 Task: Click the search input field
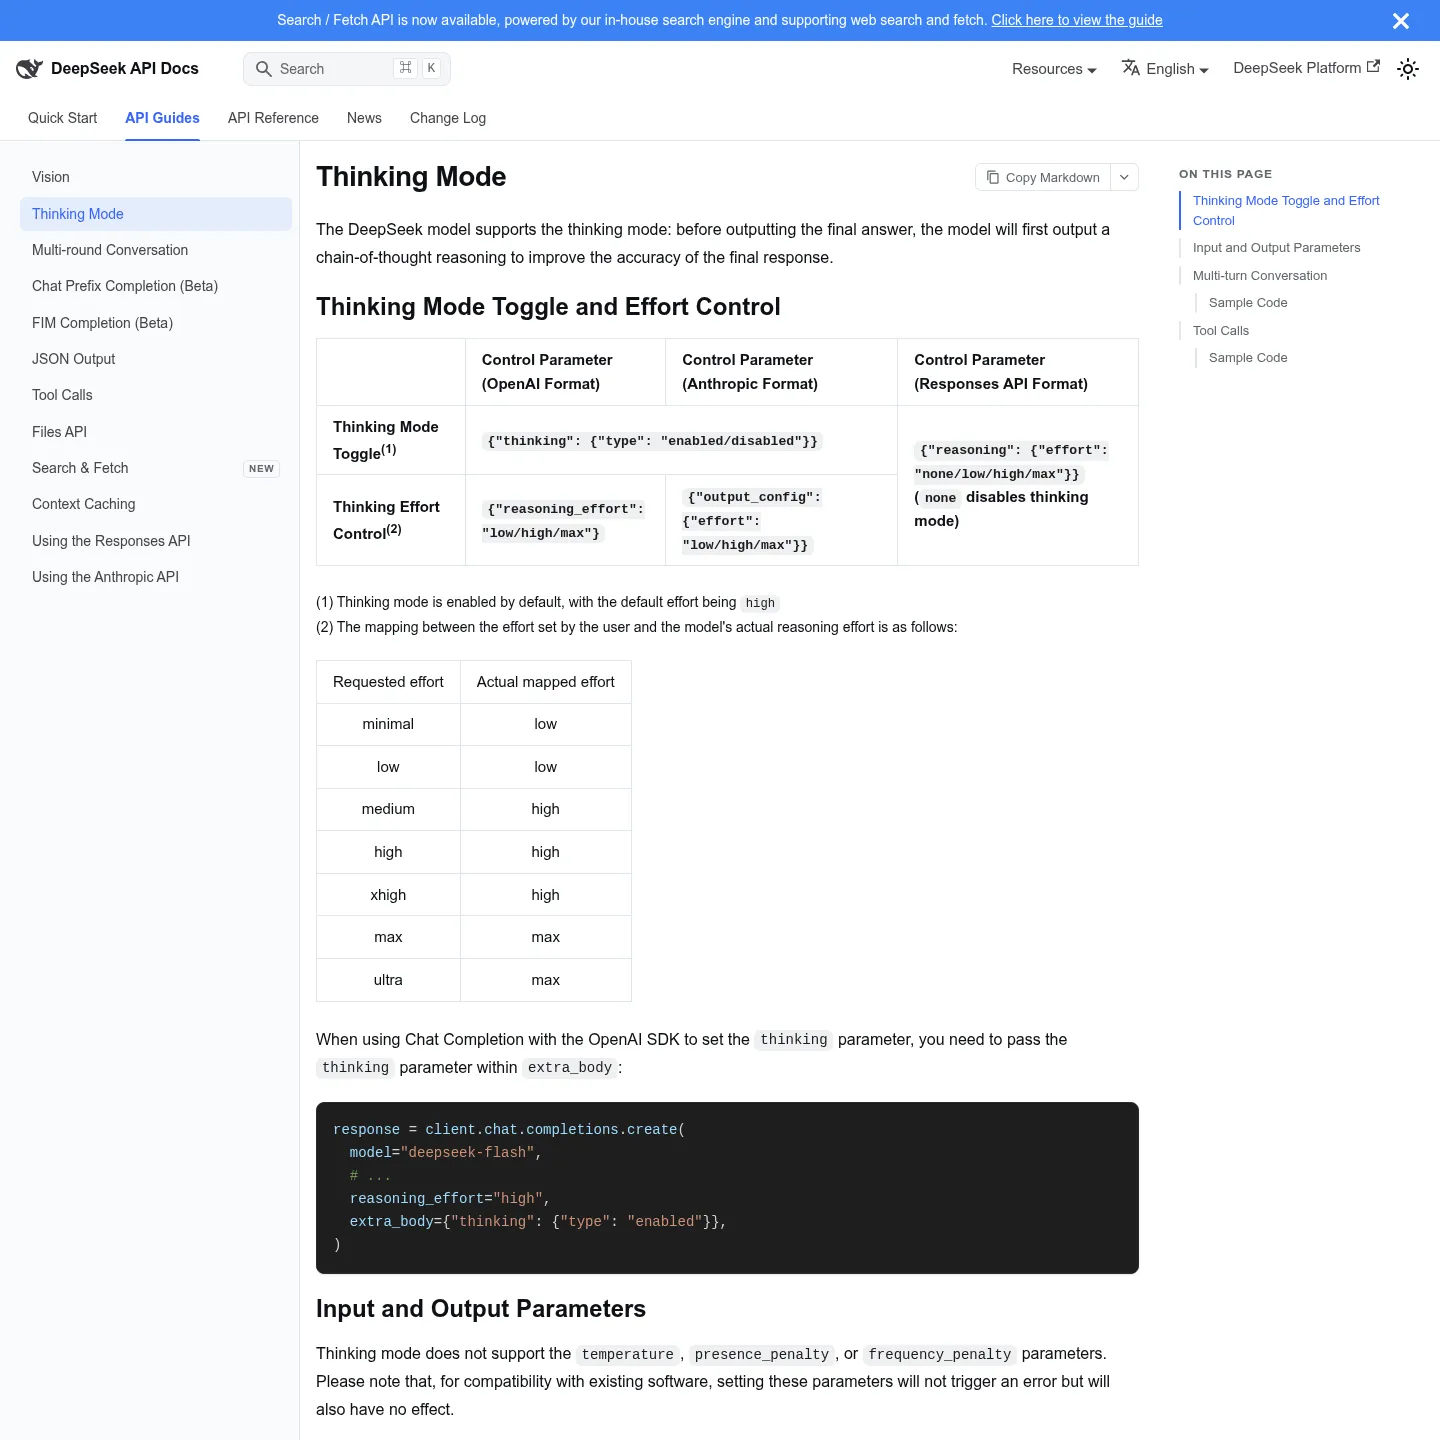click(x=347, y=69)
